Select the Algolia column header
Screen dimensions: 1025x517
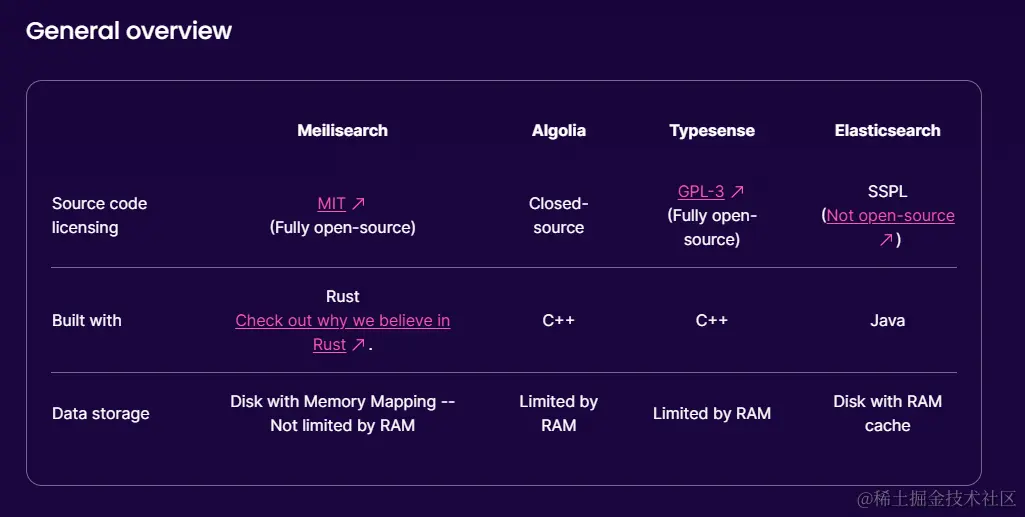(559, 131)
